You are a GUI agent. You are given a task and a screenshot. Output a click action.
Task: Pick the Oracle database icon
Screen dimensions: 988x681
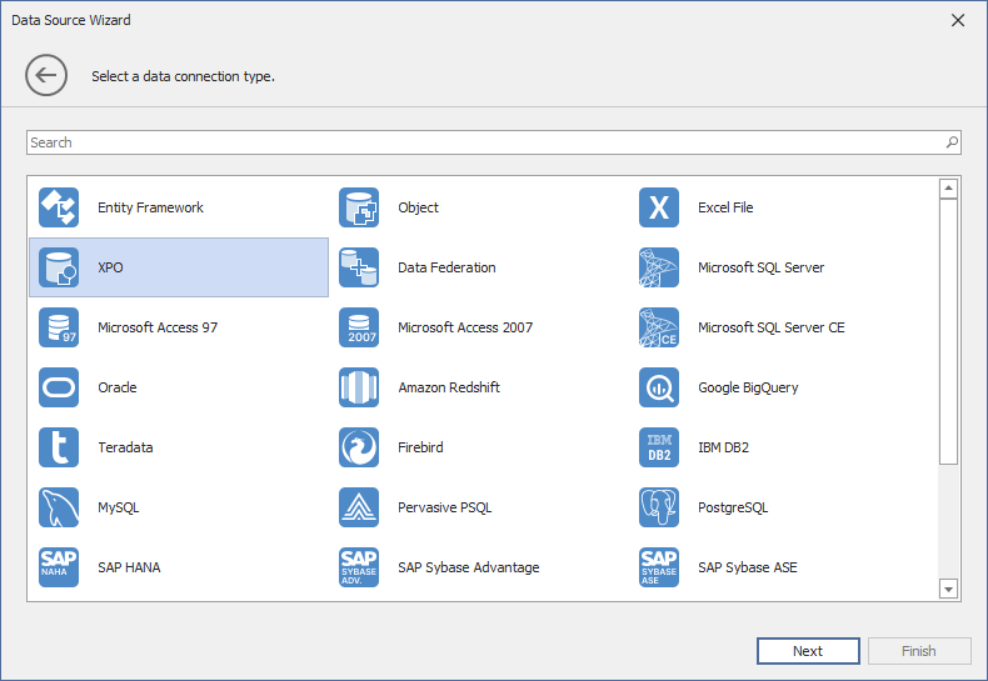[59, 388]
